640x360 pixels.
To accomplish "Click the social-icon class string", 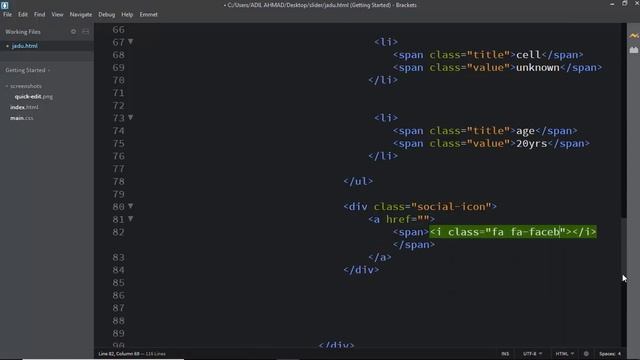I will point(451,207).
